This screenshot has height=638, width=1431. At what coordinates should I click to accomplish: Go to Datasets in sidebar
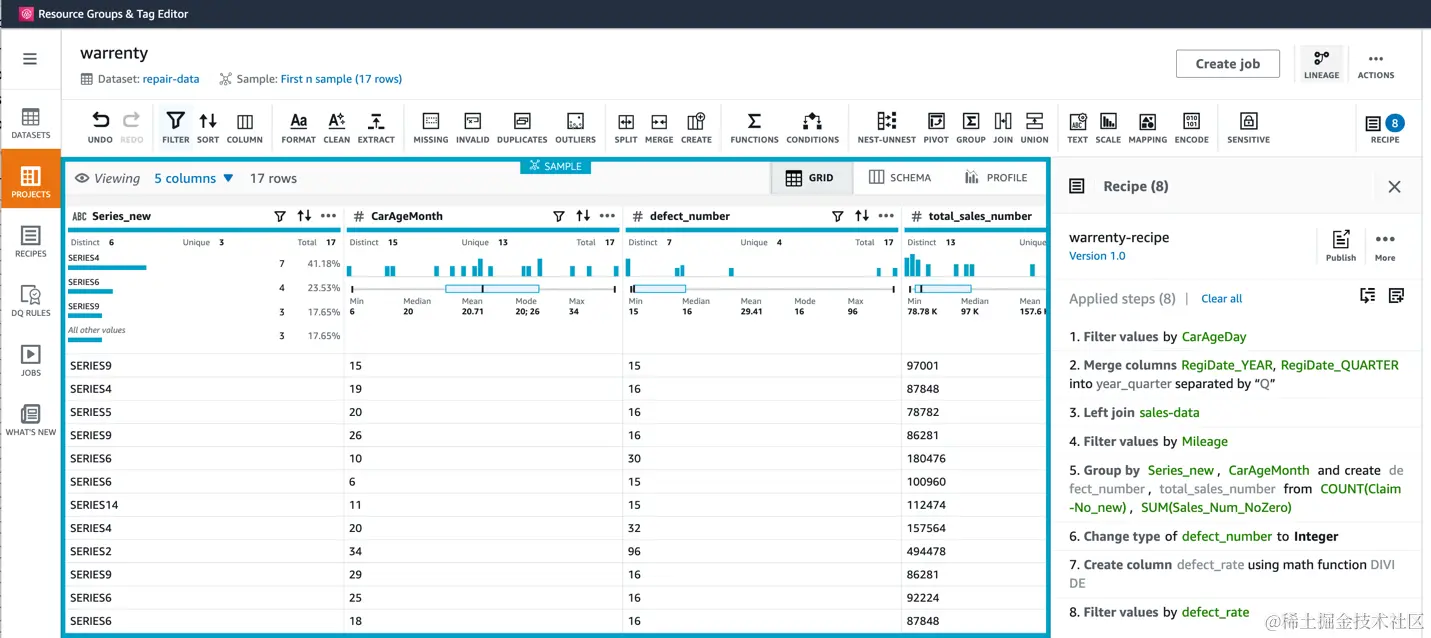[x=31, y=122]
